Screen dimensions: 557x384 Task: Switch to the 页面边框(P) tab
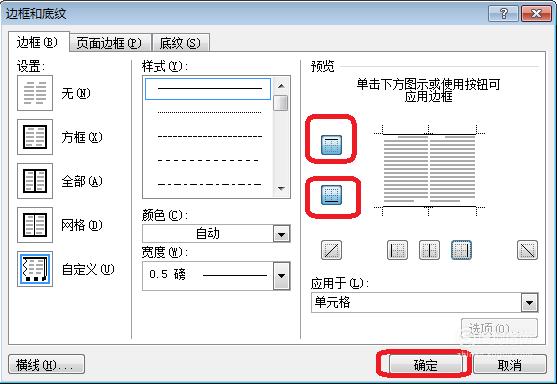click(110, 43)
